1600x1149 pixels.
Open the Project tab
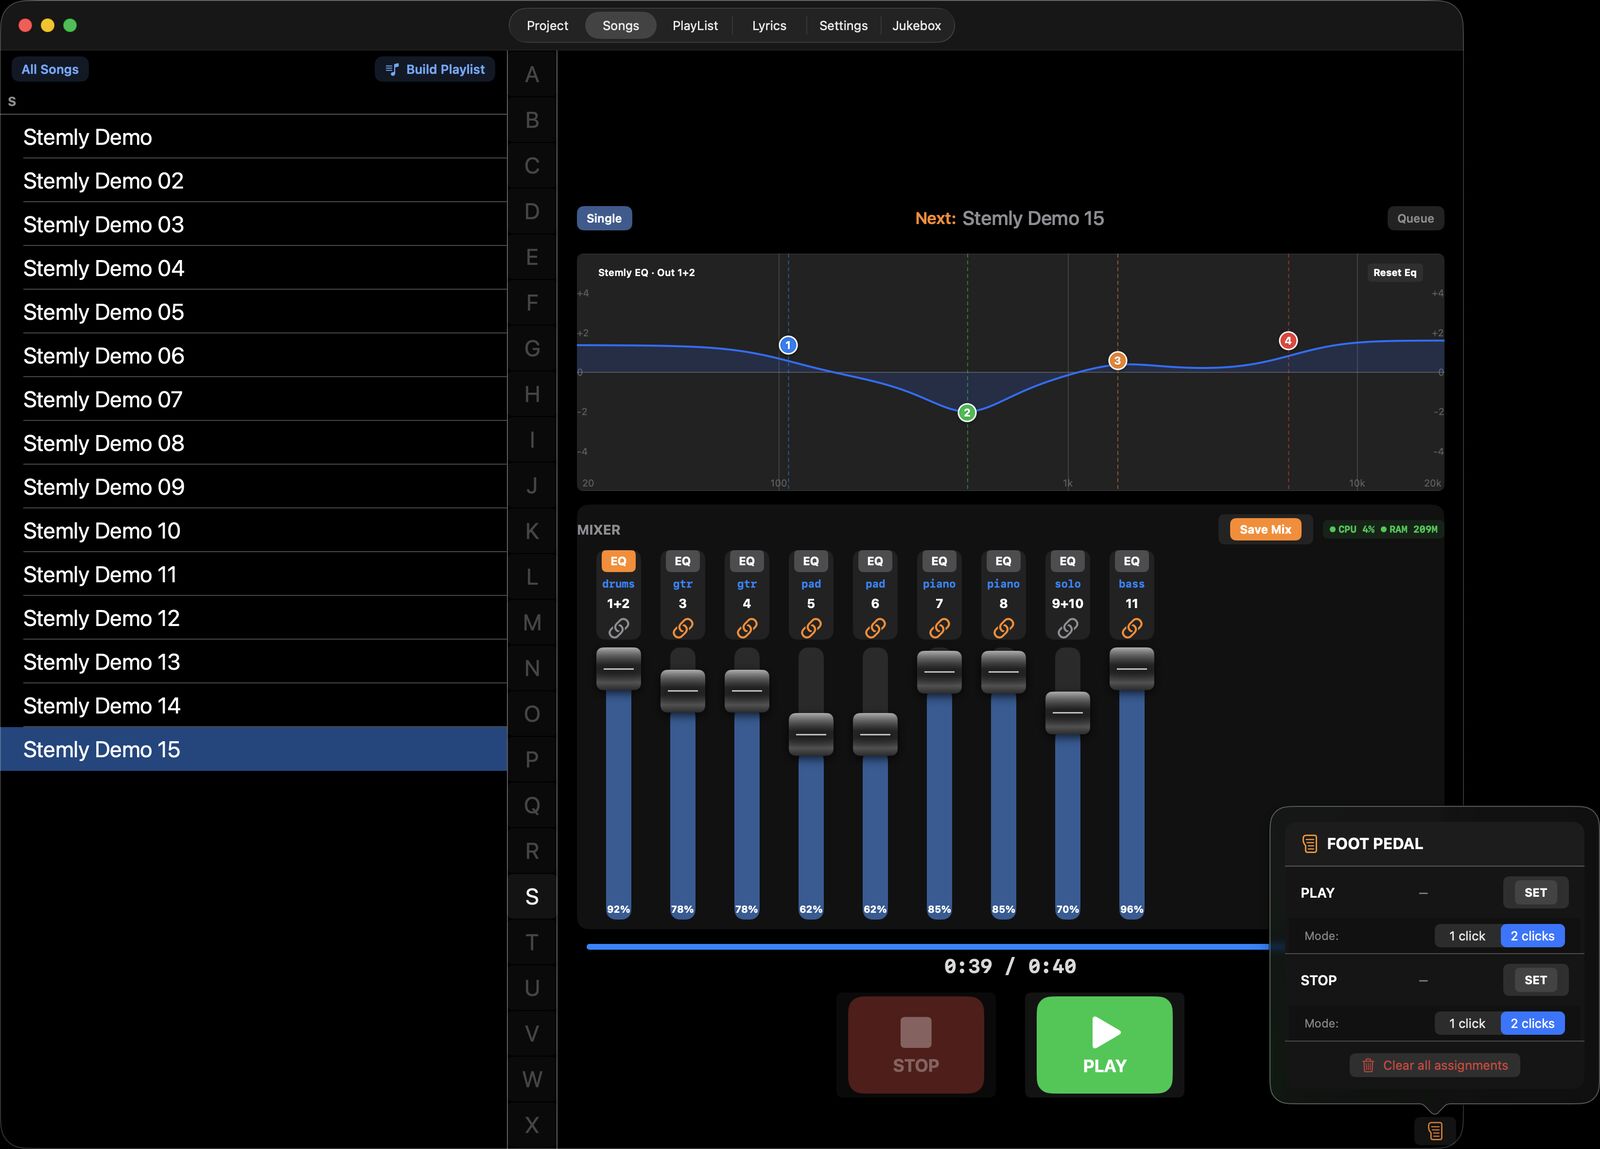tap(547, 26)
